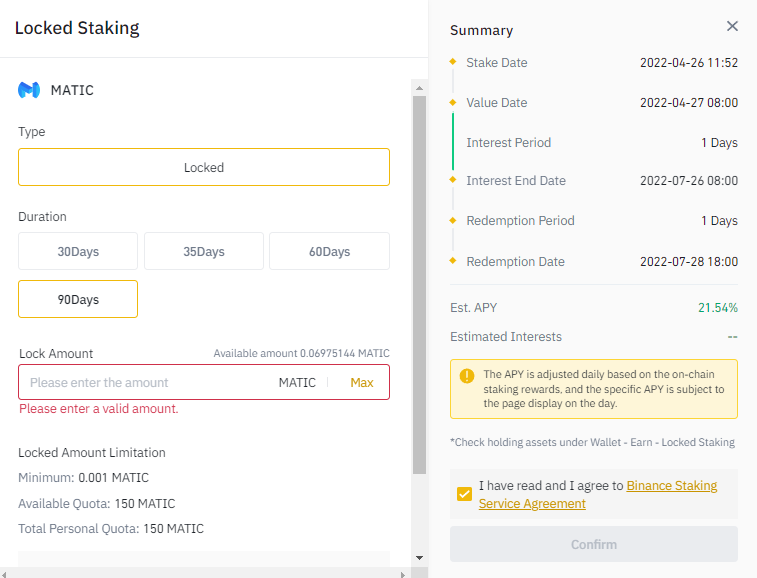Choose the 60Days duration
This screenshot has width=757, height=578.
[329, 251]
